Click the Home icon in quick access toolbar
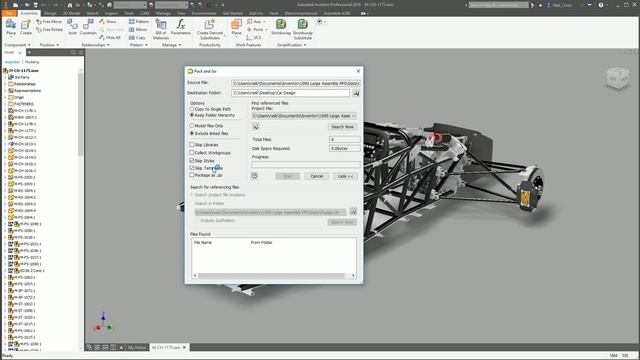Viewport: 640px width, 360px height. 70,5
